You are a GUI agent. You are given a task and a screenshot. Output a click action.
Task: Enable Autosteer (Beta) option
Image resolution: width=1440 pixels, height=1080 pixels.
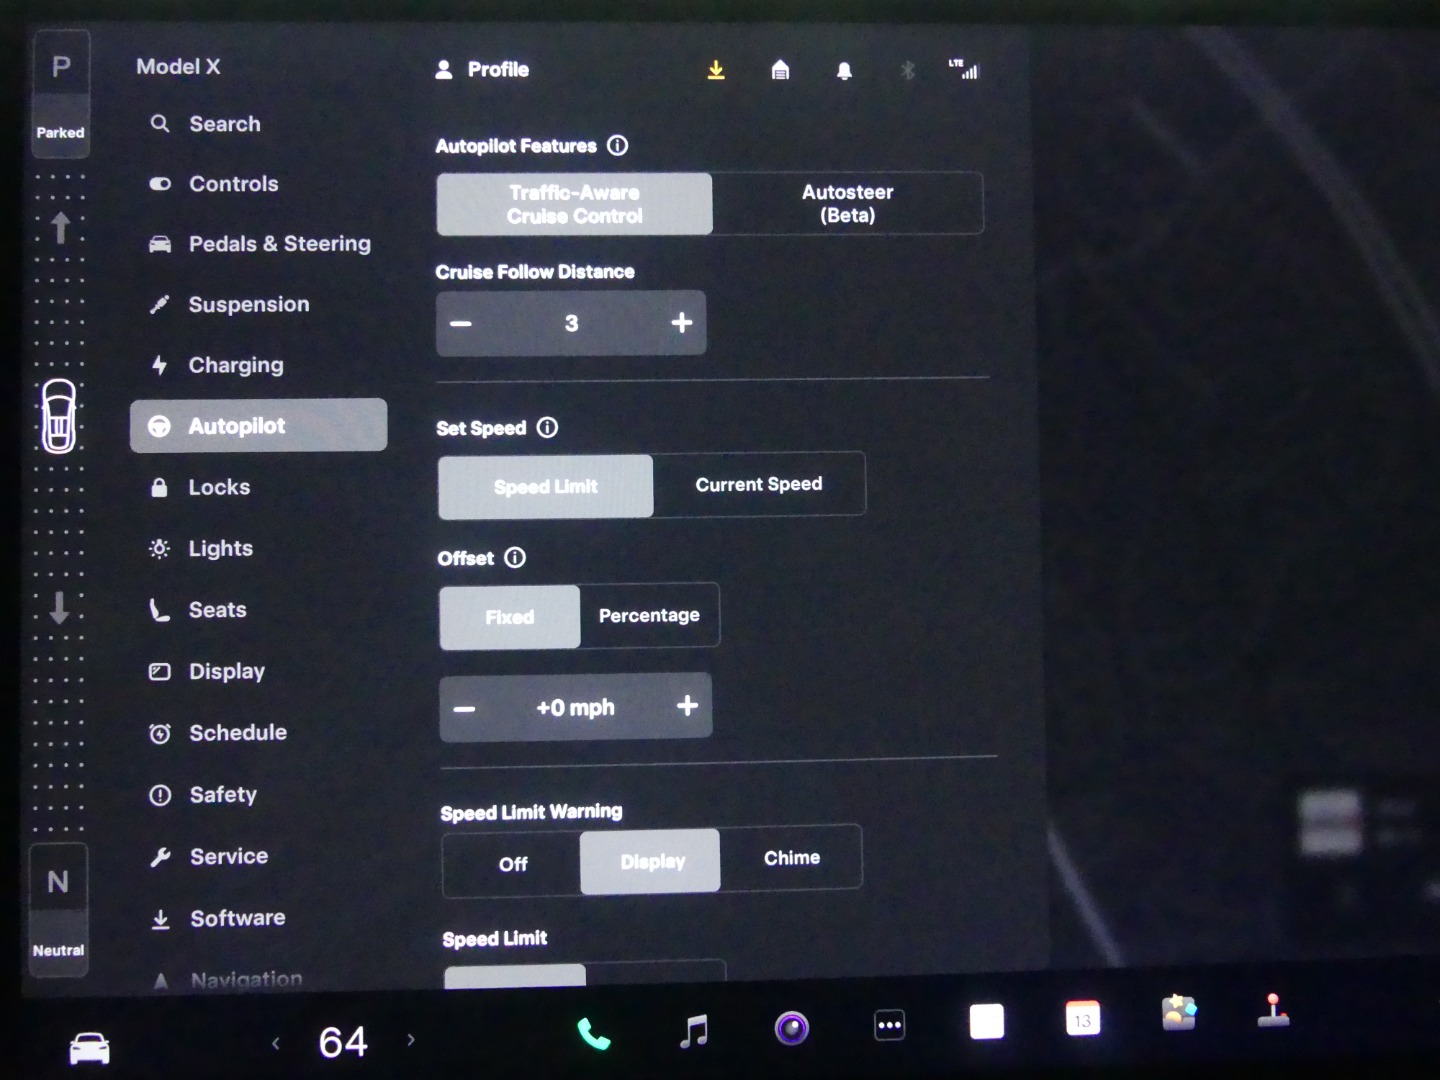point(847,204)
